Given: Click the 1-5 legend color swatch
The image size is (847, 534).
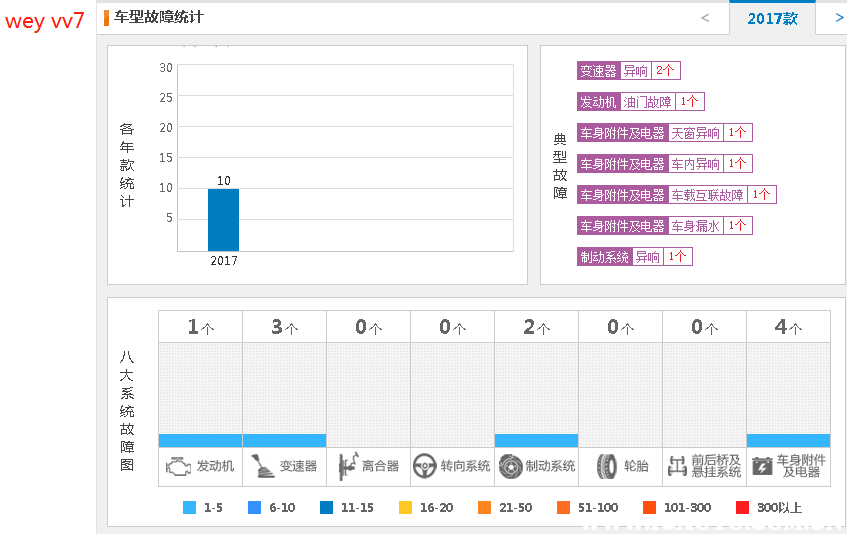Looking at the screenshot, I should point(190,508).
